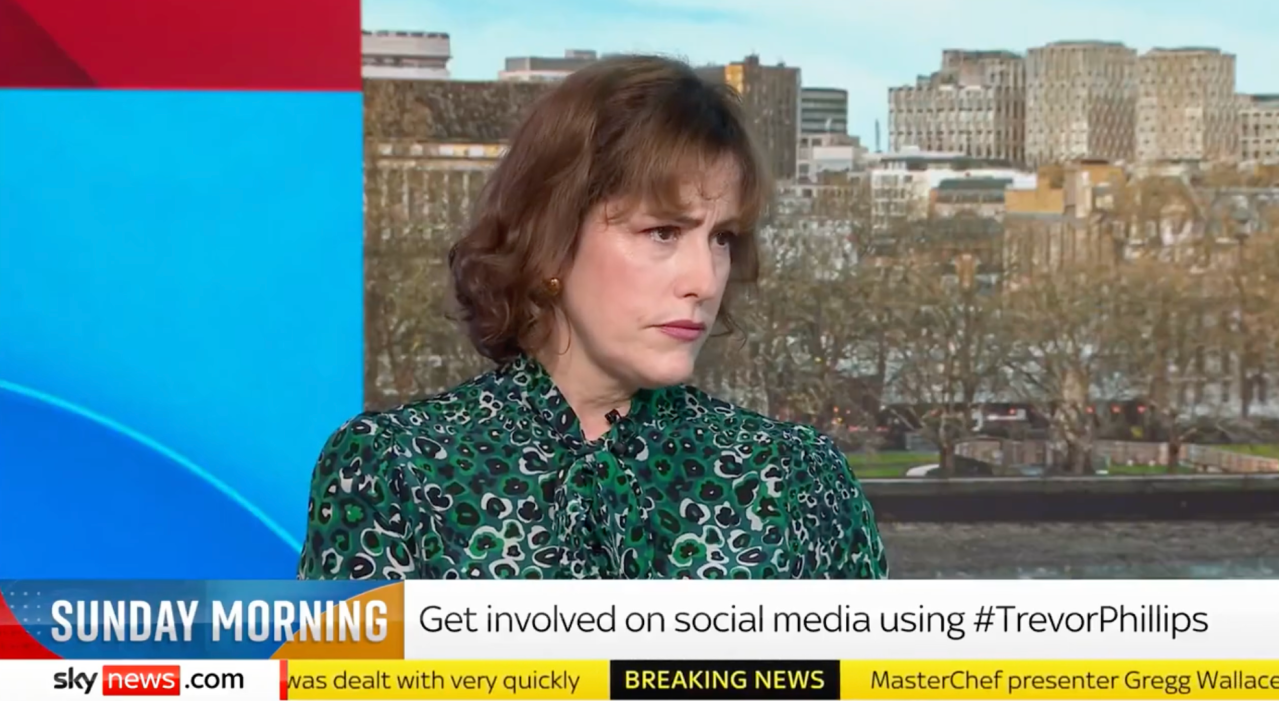Viewport: 1279px width, 701px height.
Task: Click the #TrevorPhillips hashtag text
Action: [x=1090, y=620]
